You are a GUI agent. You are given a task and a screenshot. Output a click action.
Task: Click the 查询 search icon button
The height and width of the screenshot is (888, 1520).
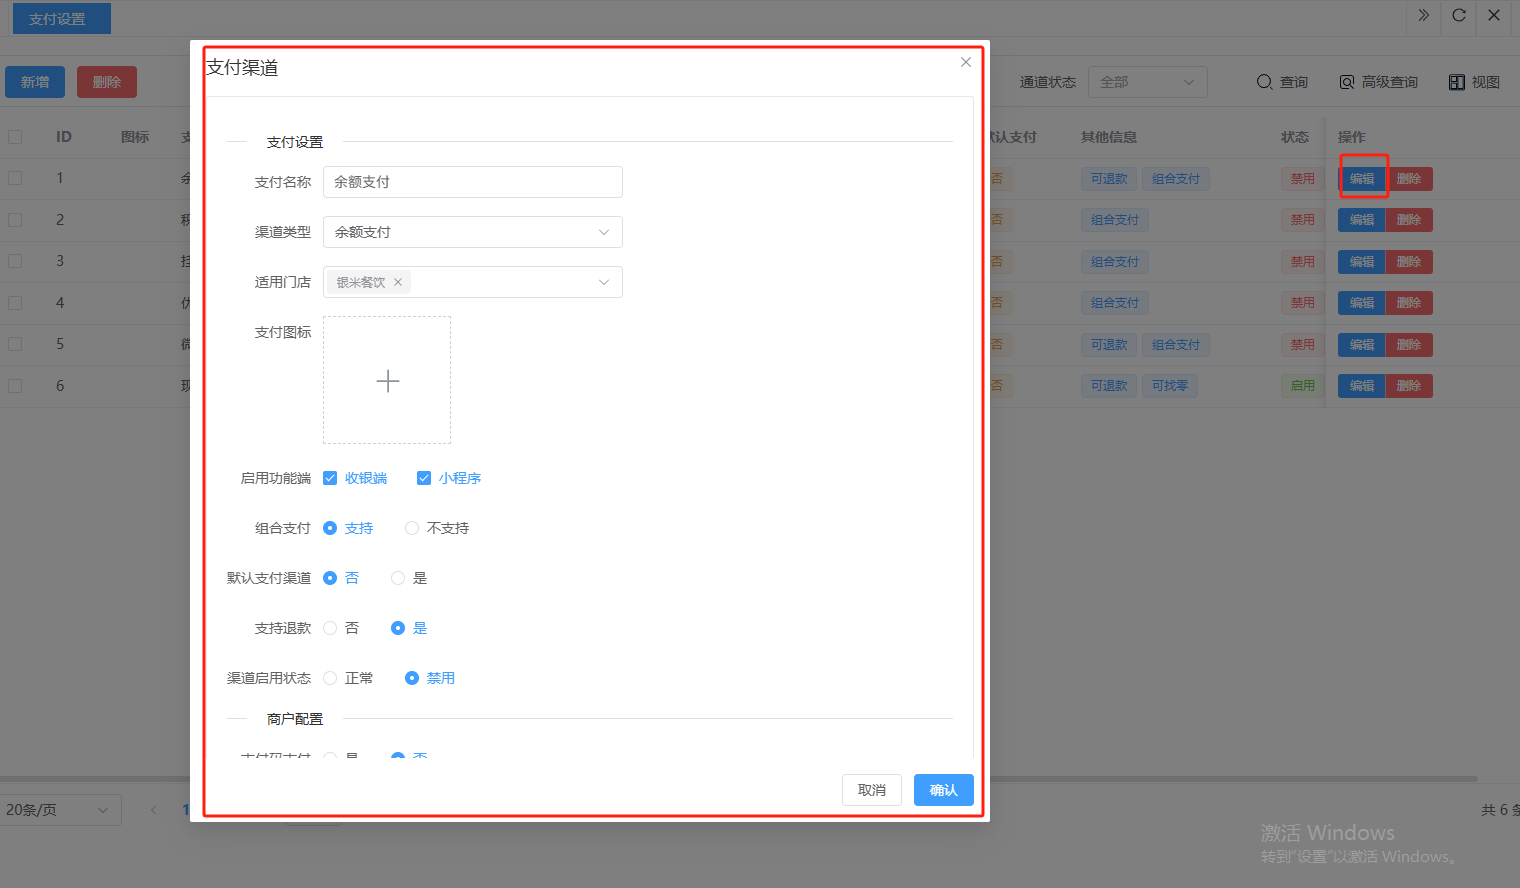1282,82
